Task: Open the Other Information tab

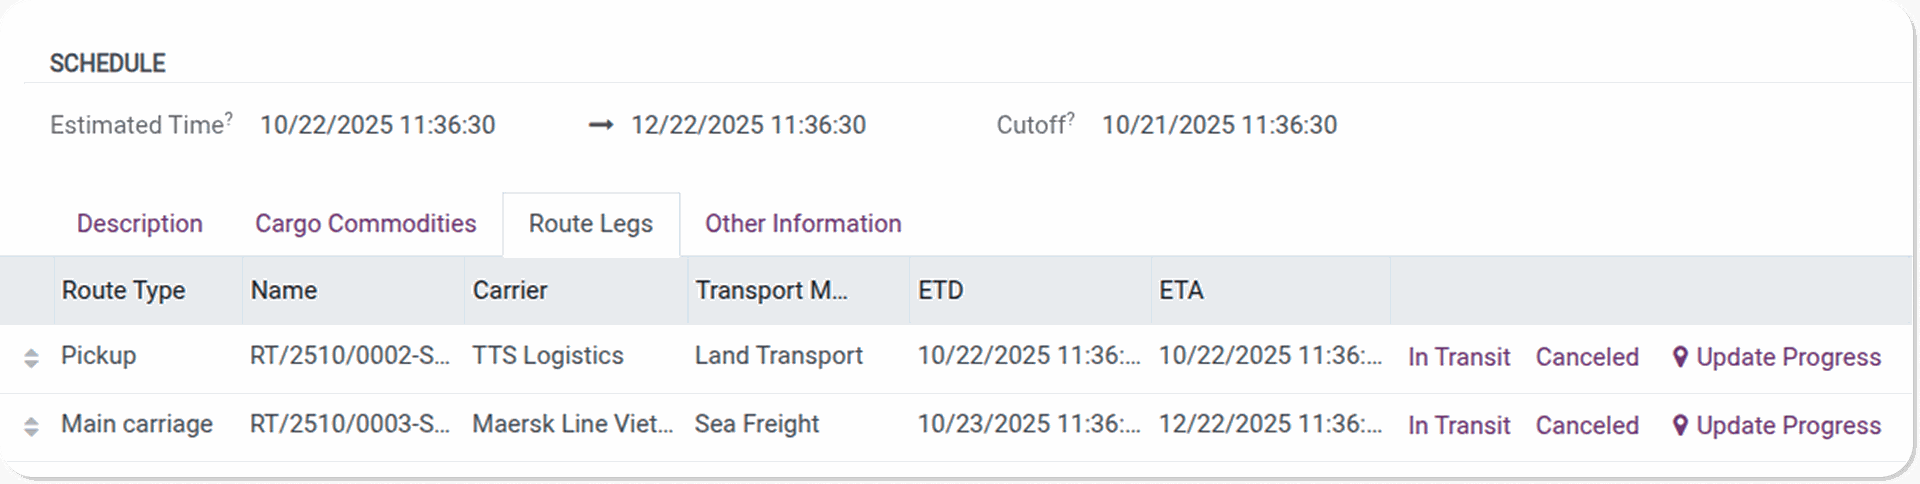Action: coord(803,223)
